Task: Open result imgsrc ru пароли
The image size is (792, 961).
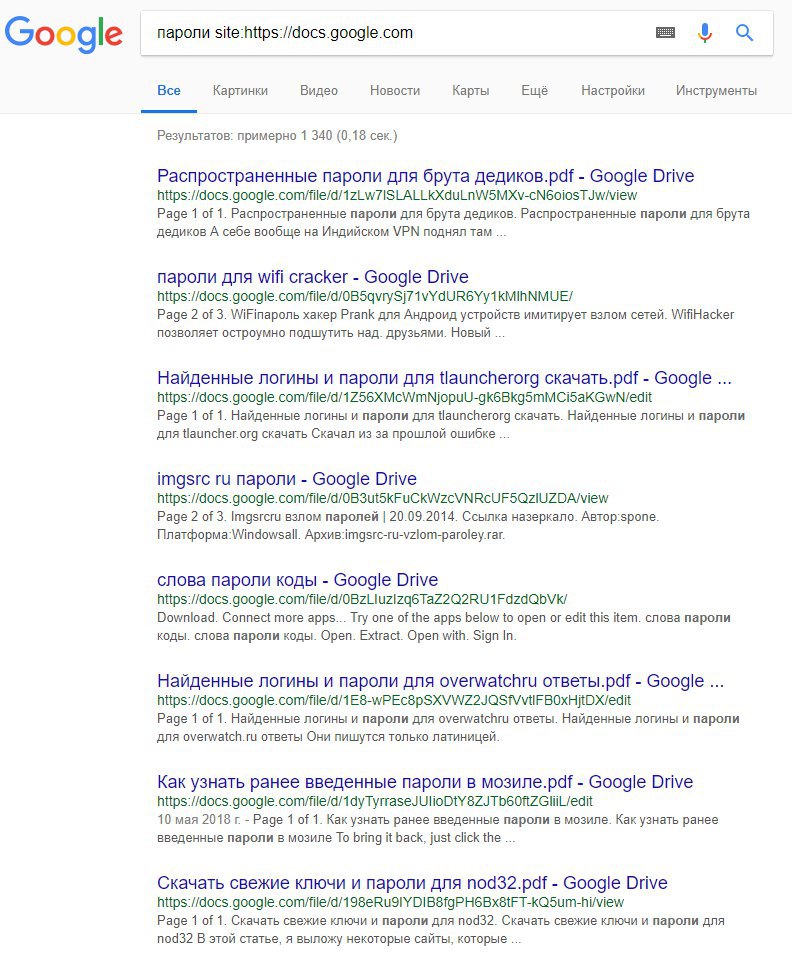Action: point(287,479)
